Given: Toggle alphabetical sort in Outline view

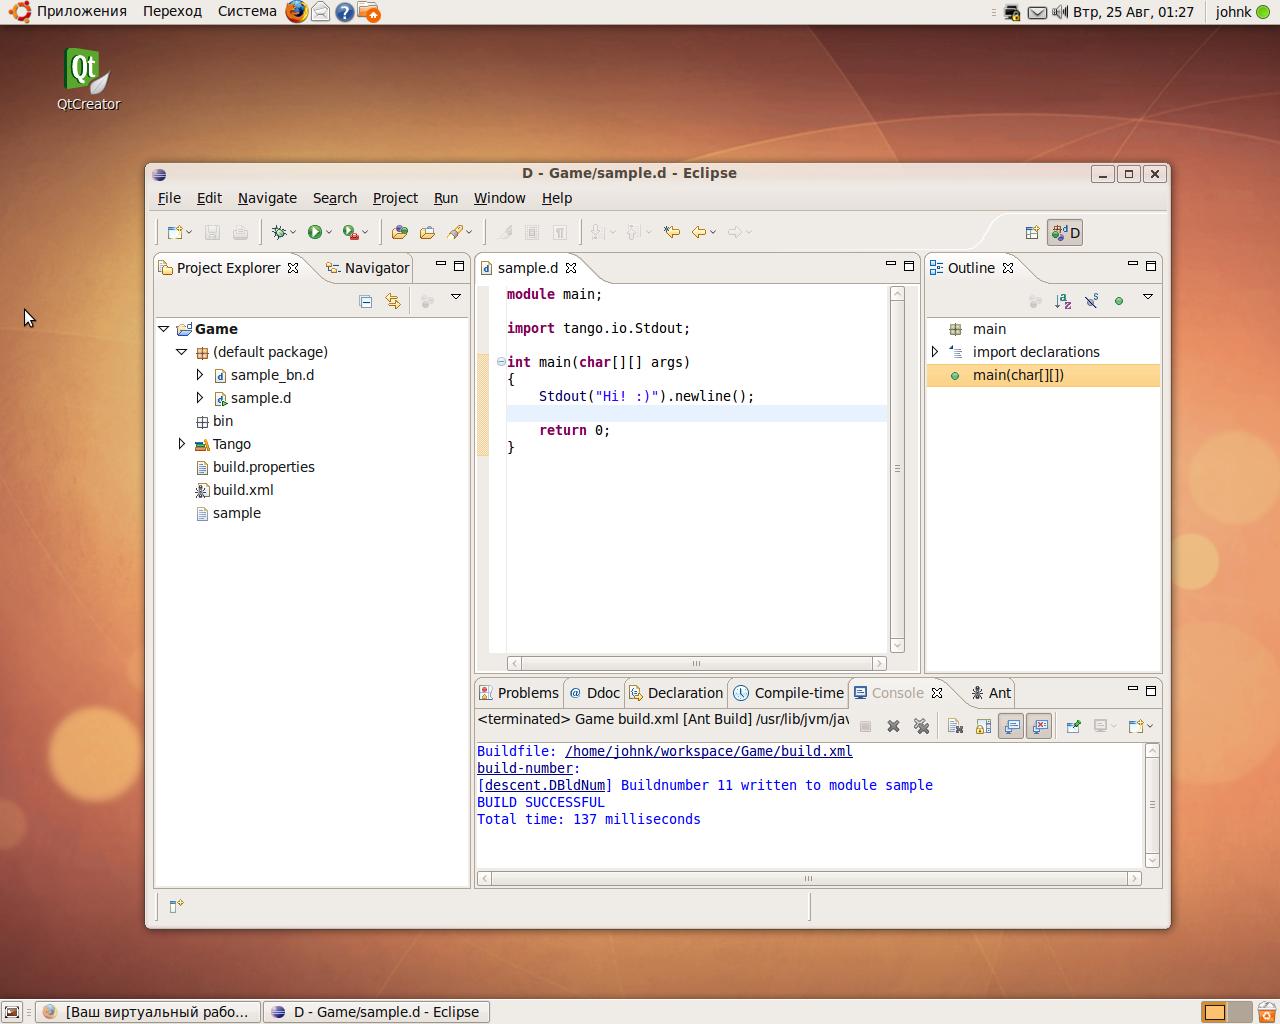Looking at the screenshot, I should [1063, 301].
